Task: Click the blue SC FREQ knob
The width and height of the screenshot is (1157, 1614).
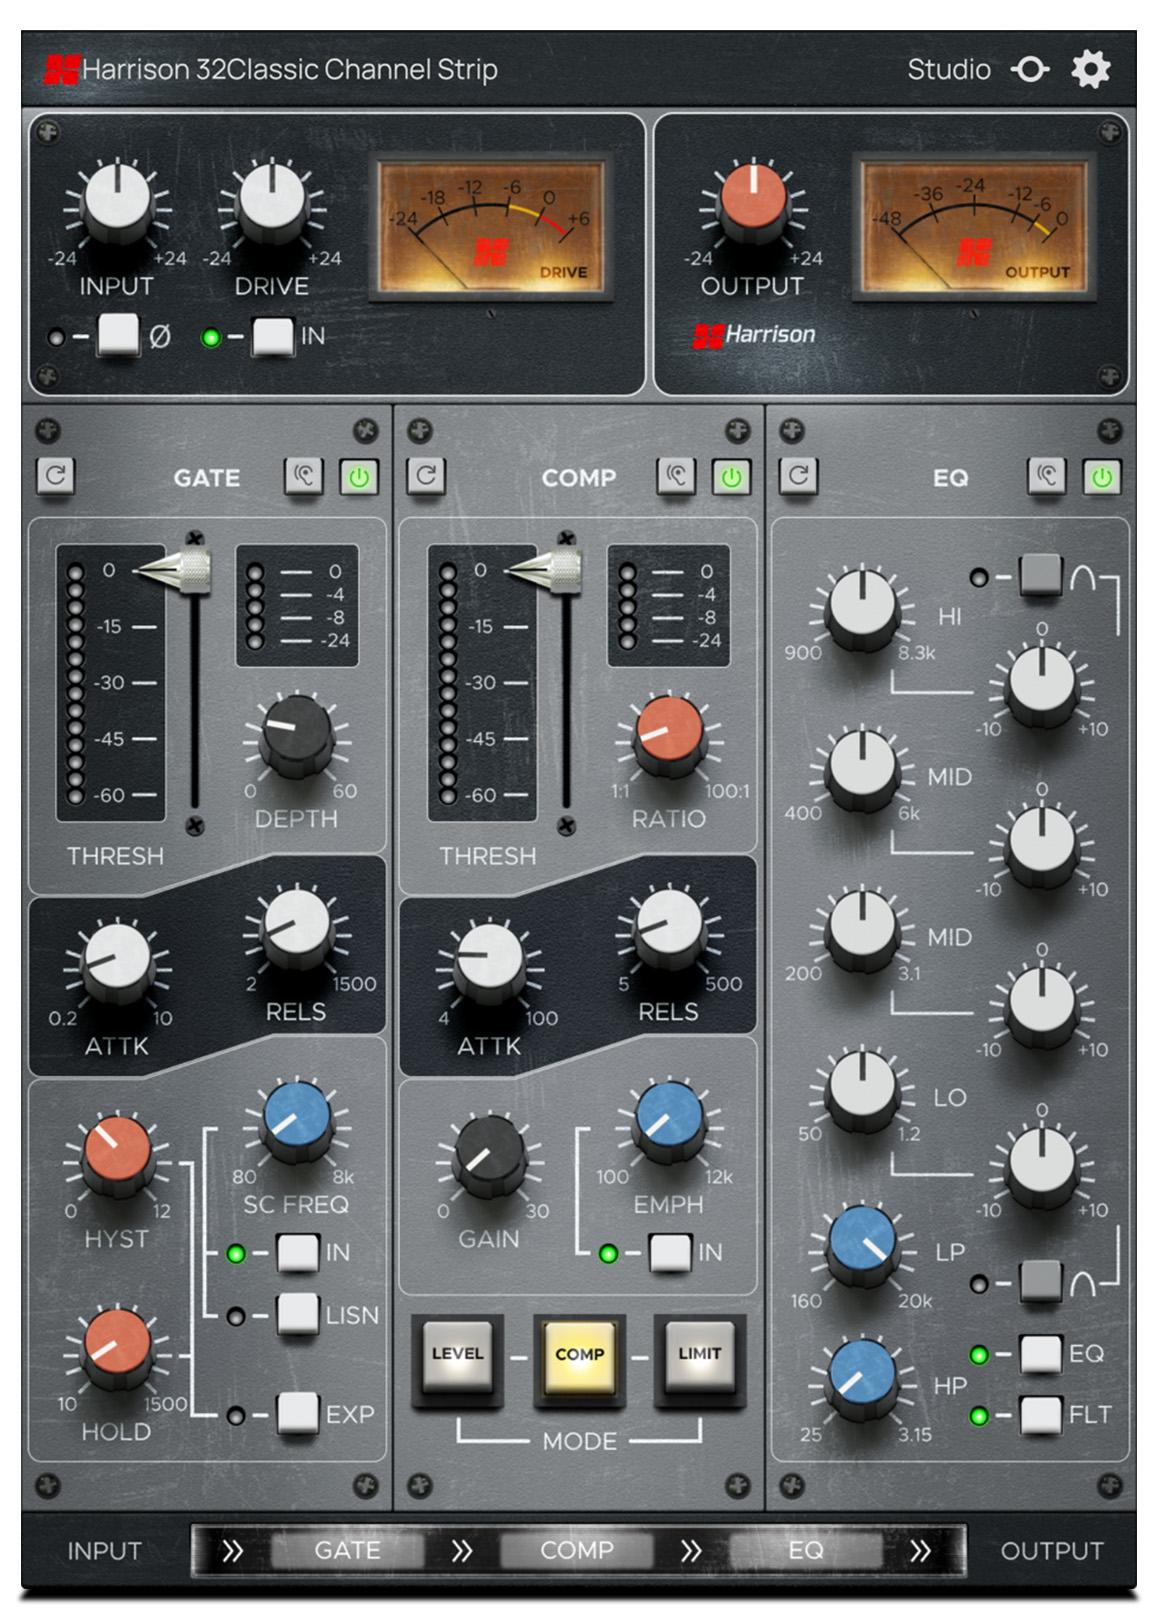Action: coord(297,1120)
